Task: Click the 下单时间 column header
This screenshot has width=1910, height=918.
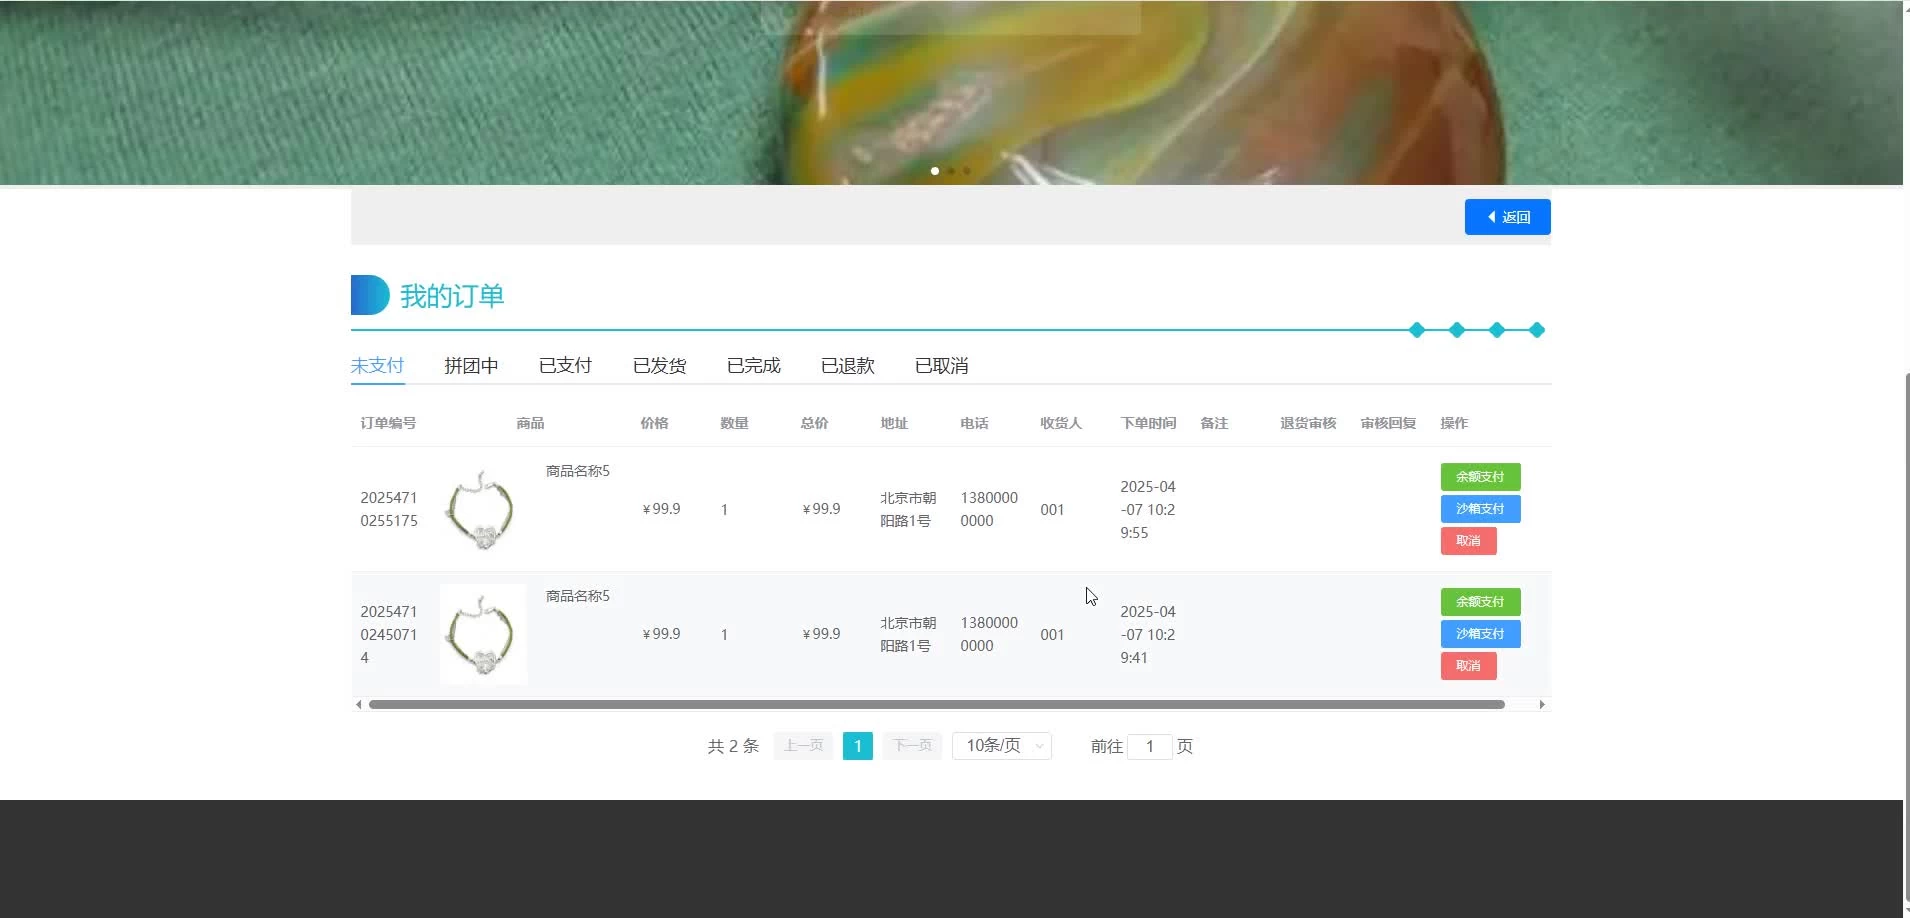Action: [x=1148, y=423]
